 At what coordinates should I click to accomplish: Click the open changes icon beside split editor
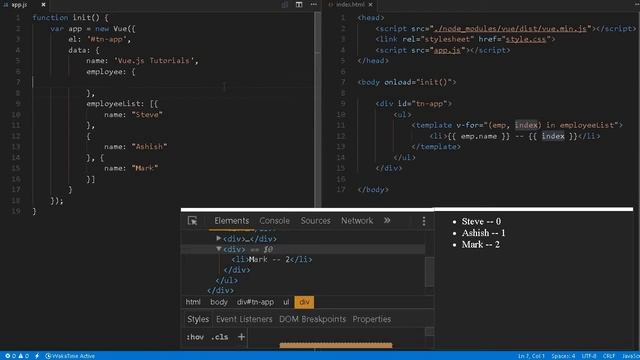point(284,4)
